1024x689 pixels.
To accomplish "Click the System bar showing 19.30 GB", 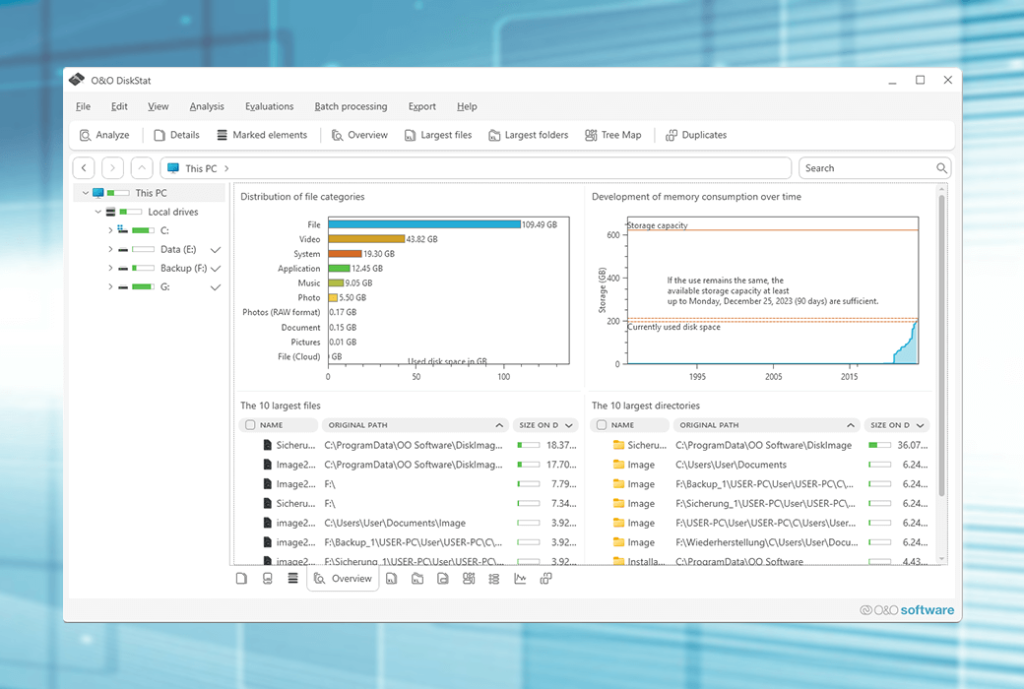I will pos(345,253).
